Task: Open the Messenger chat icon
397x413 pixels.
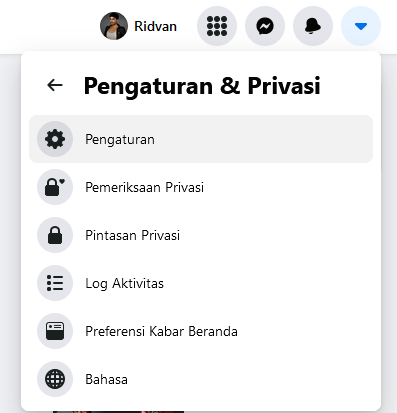Action: click(x=265, y=26)
